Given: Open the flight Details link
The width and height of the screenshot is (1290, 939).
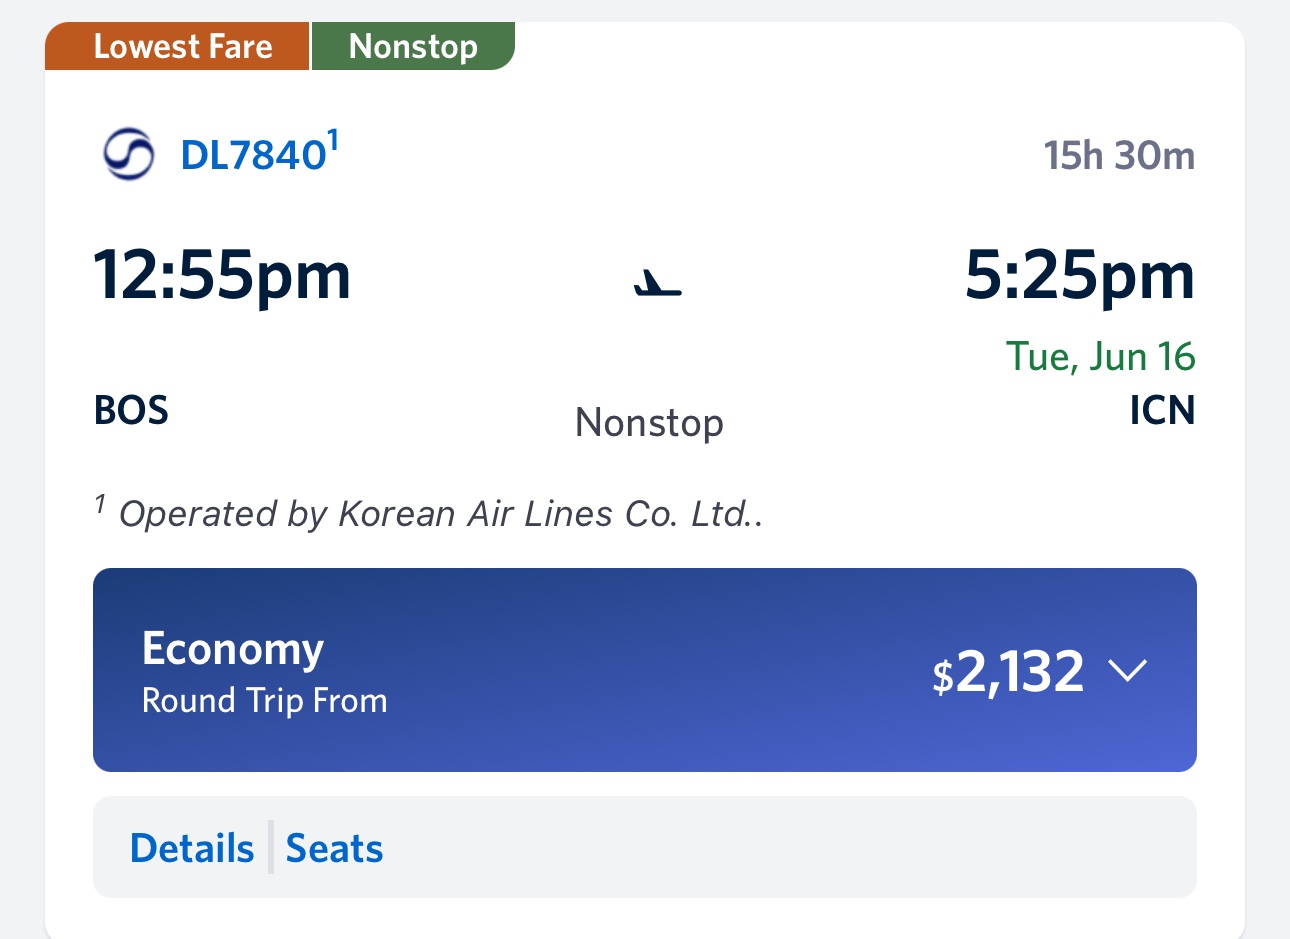Looking at the screenshot, I should point(192,848).
